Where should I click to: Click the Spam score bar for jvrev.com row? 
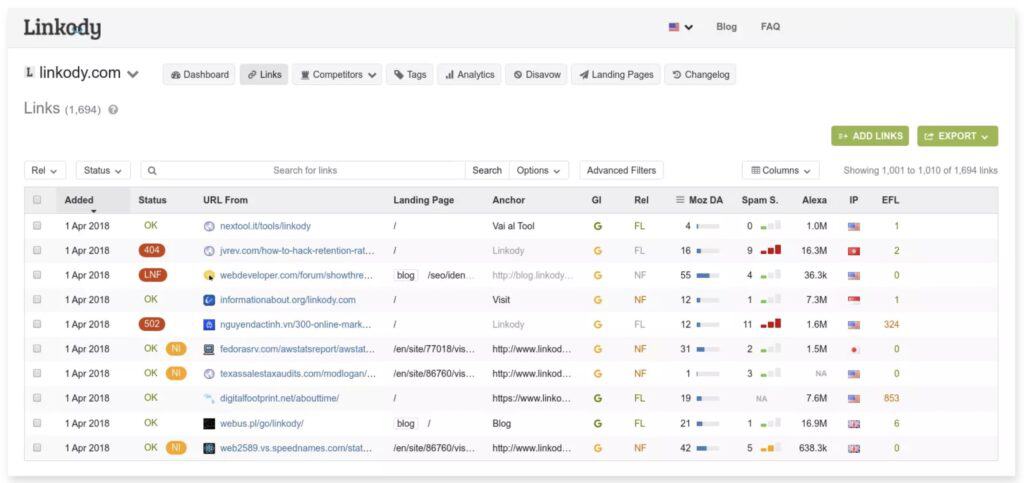tap(770, 251)
